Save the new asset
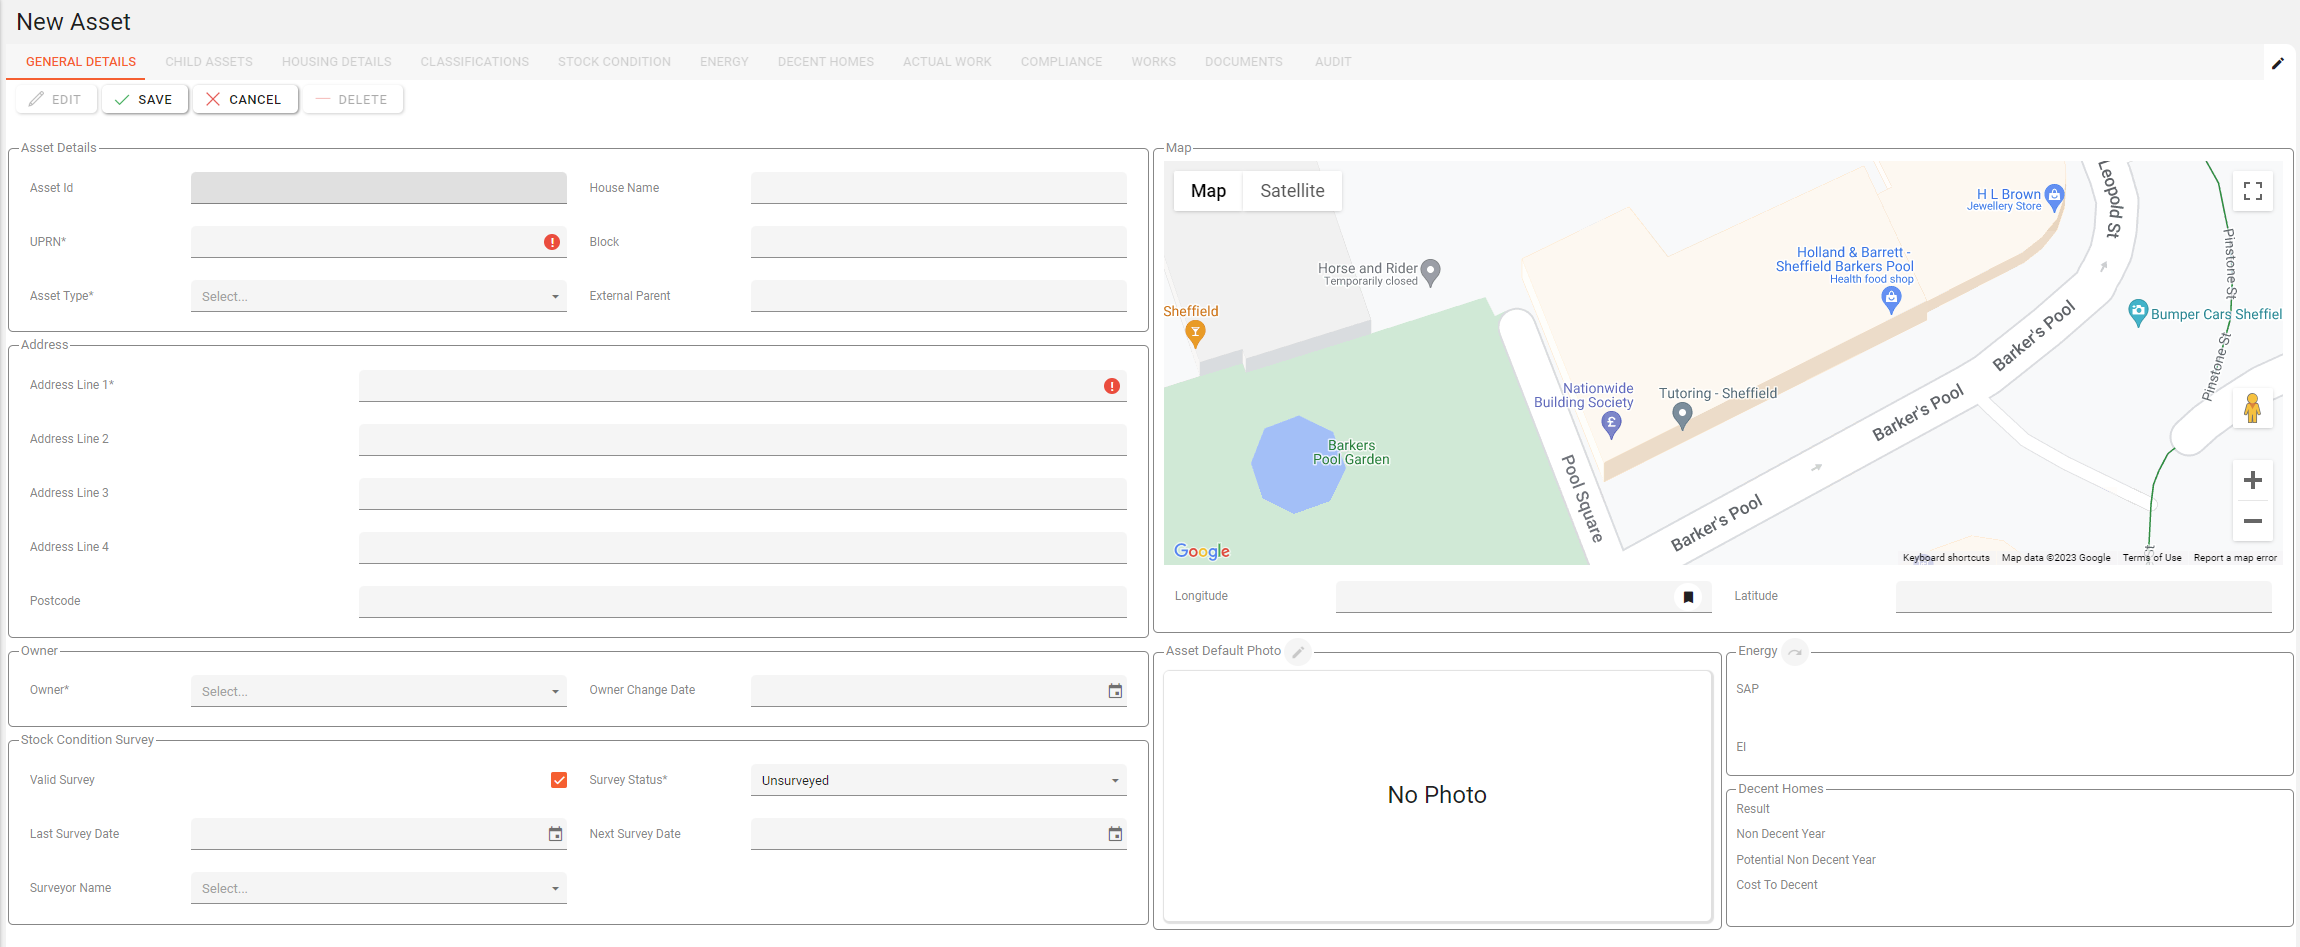 (x=144, y=100)
